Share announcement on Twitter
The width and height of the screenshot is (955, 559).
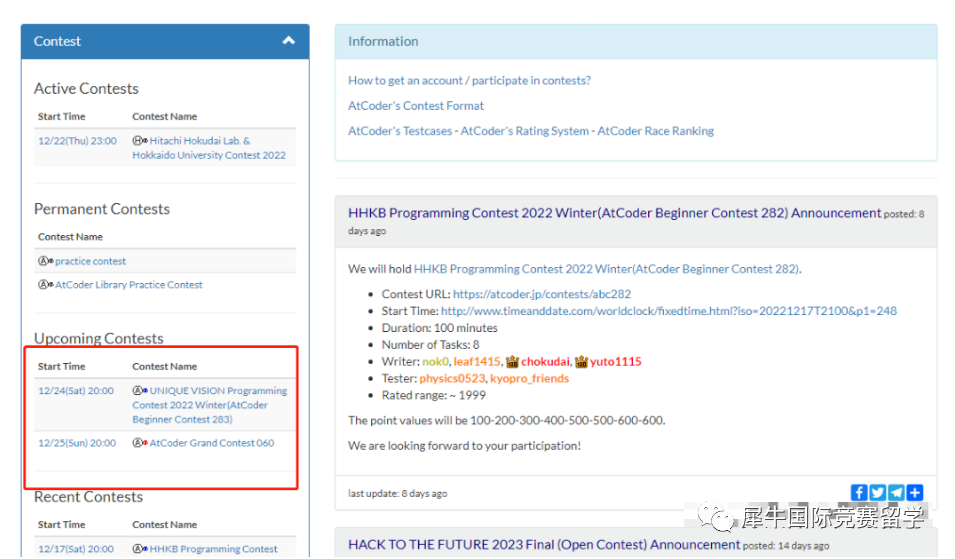[x=877, y=492]
